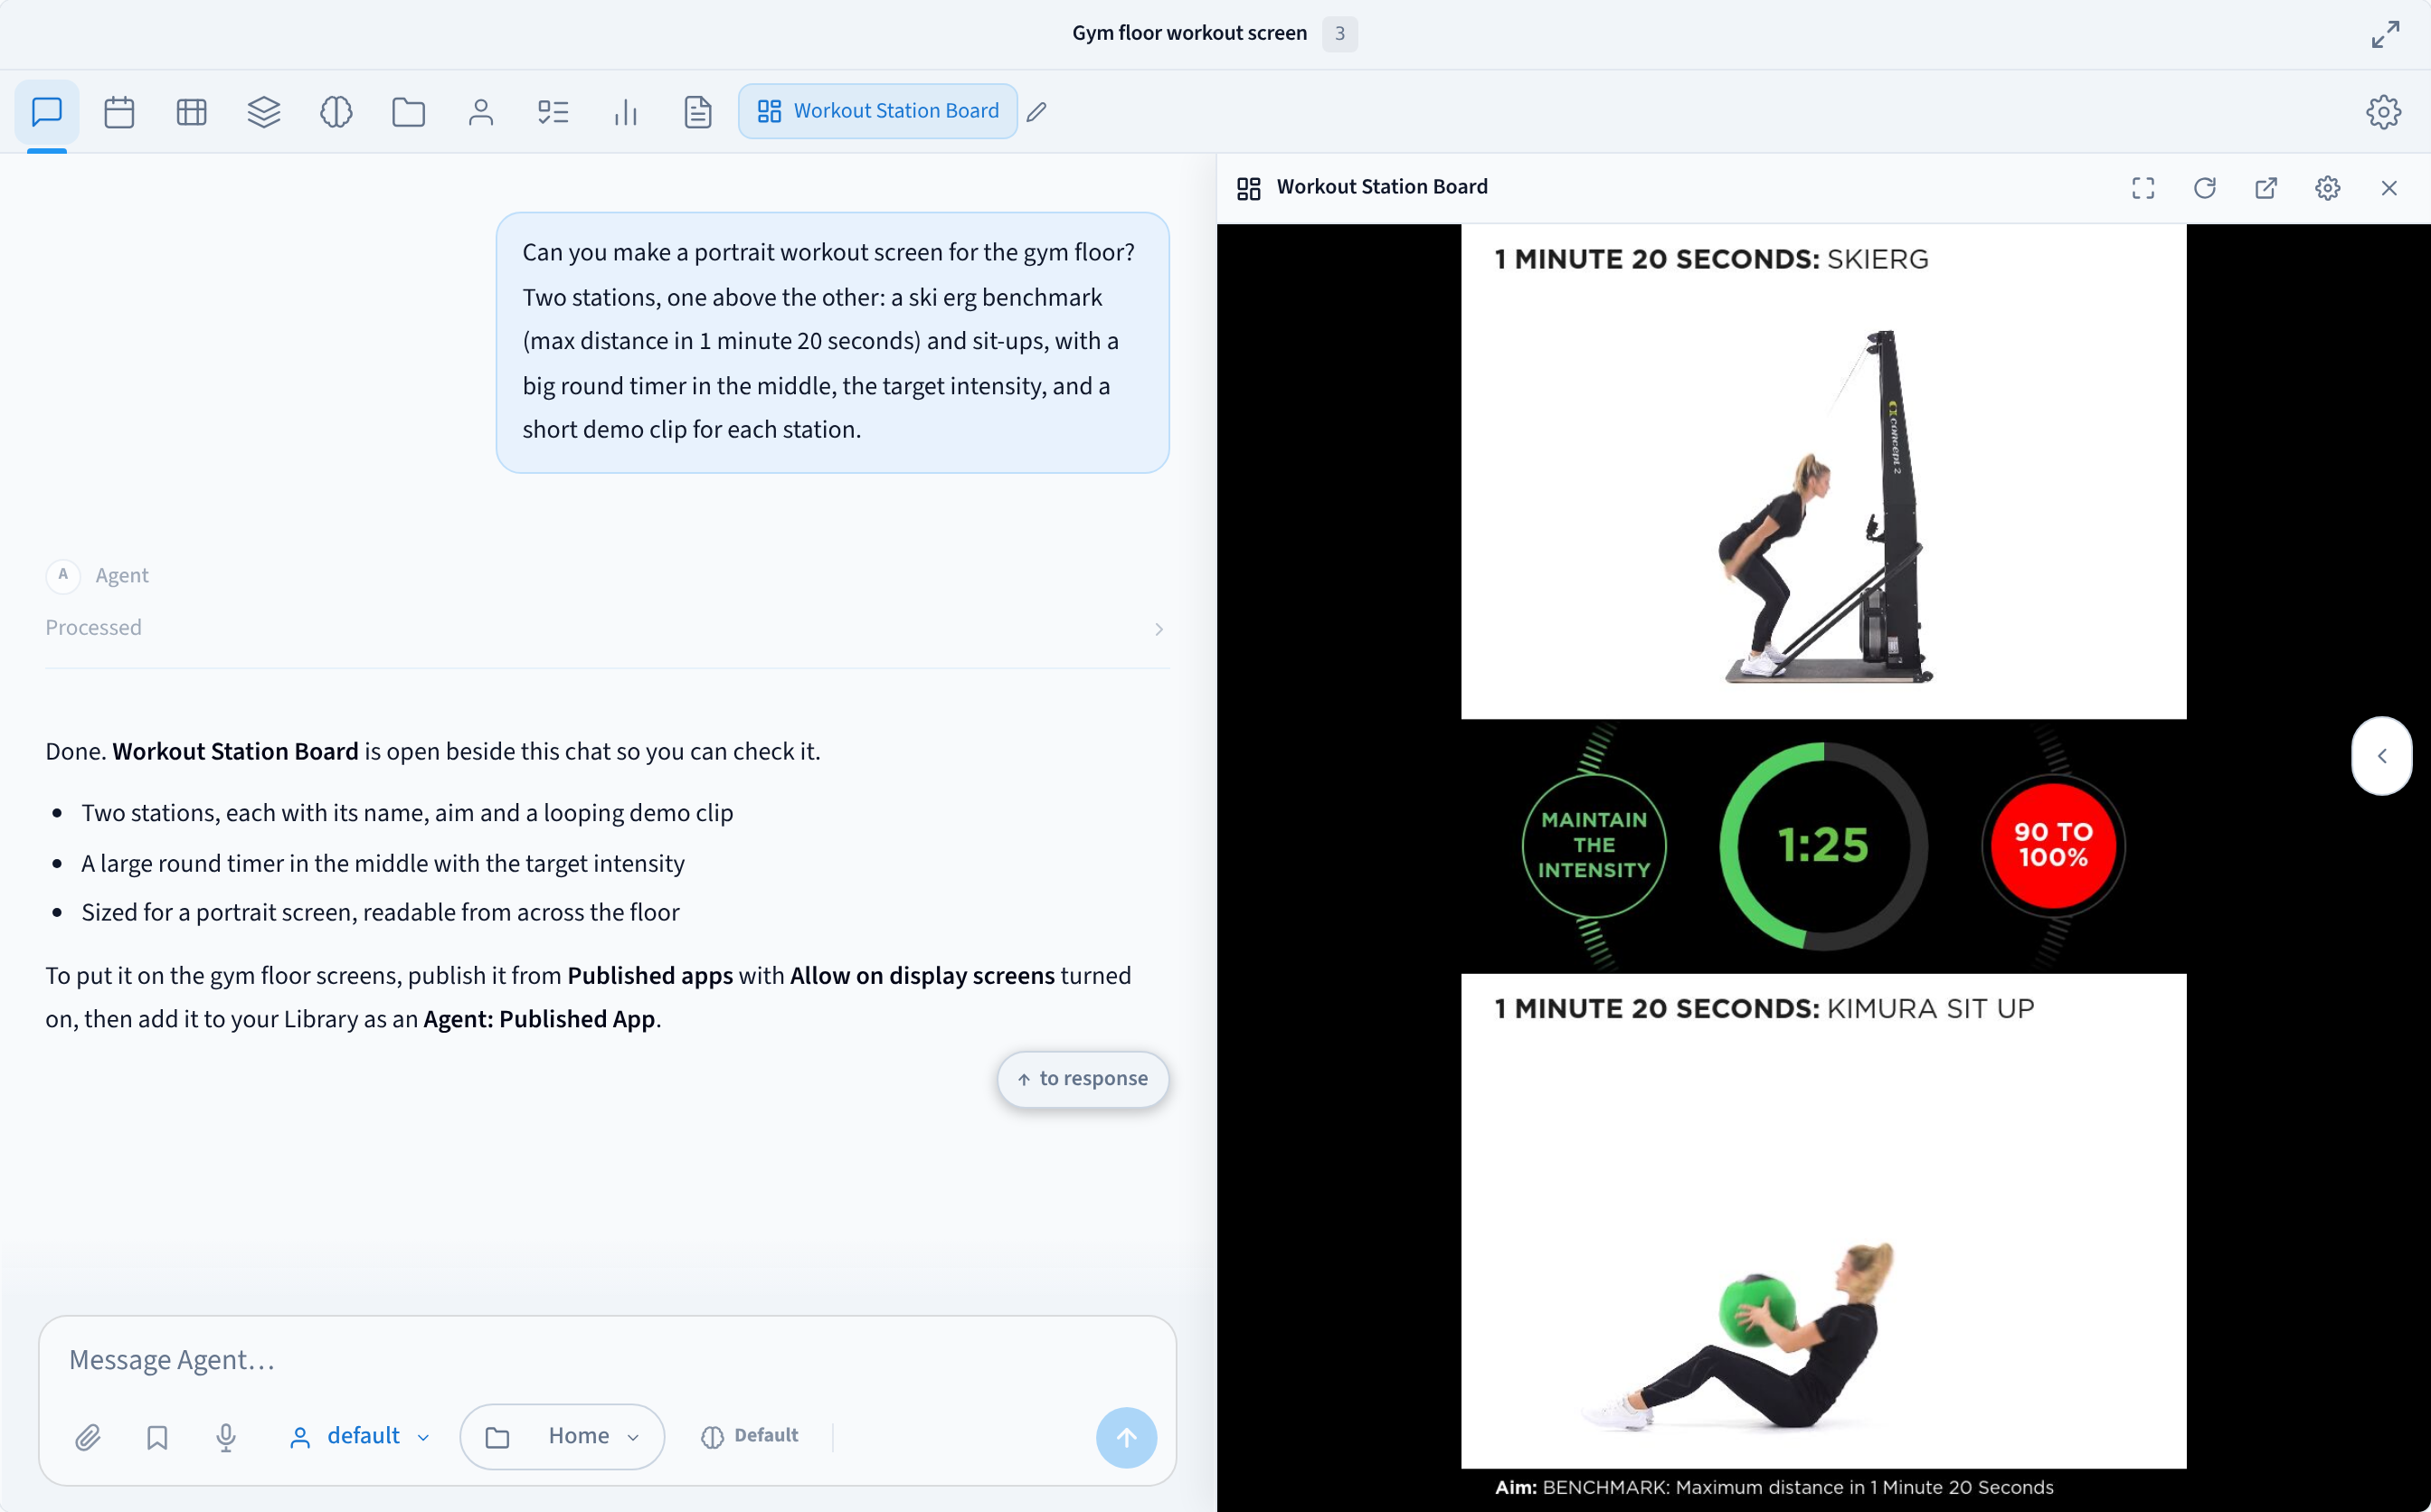
Task: Click the bookmark icon in message box
Action: click(x=157, y=1437)
